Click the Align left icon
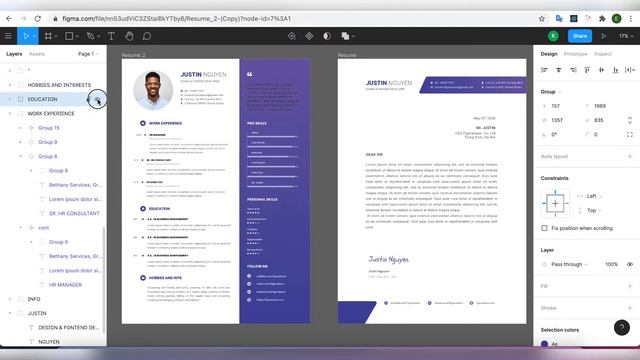640x360 pixels. [x=544, y=70]
